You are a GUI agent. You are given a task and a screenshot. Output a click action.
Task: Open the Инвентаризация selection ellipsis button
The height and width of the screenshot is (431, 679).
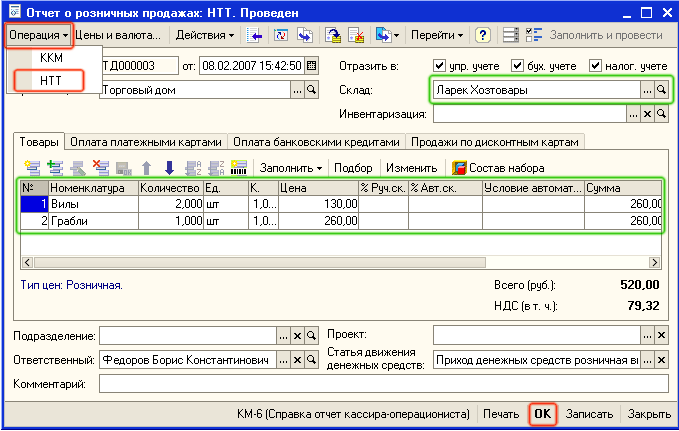pyautogui.click(x=633, y=114)
